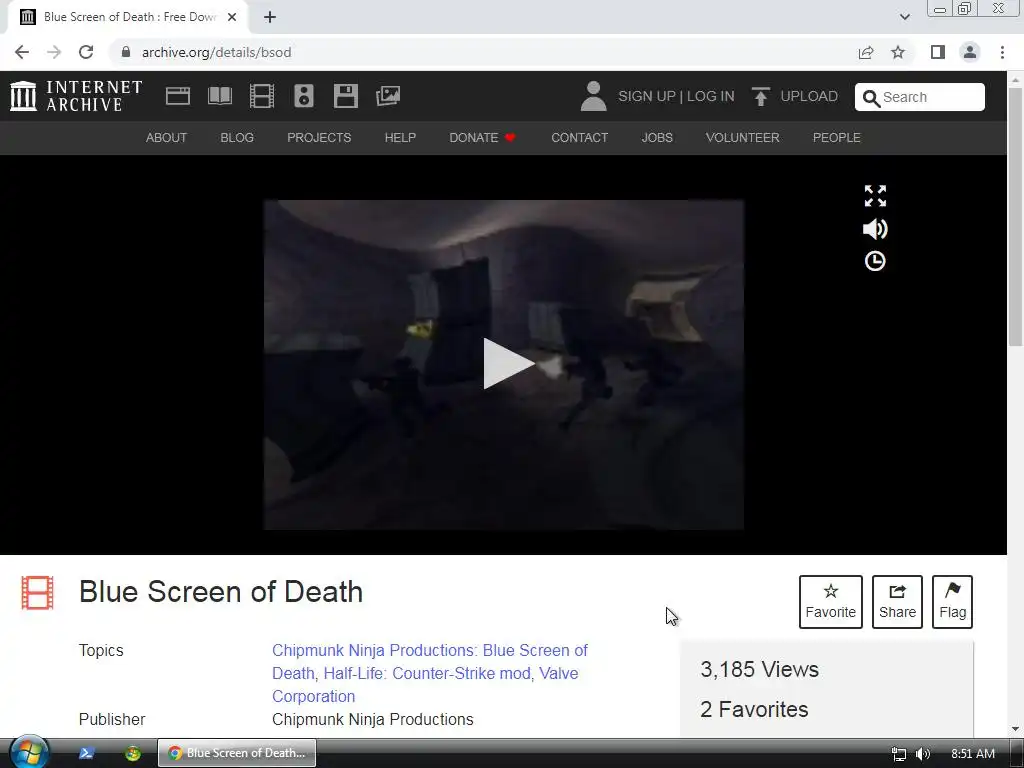Open the PROJECTS menu item
1024x768 pixels.
(319, 138)
